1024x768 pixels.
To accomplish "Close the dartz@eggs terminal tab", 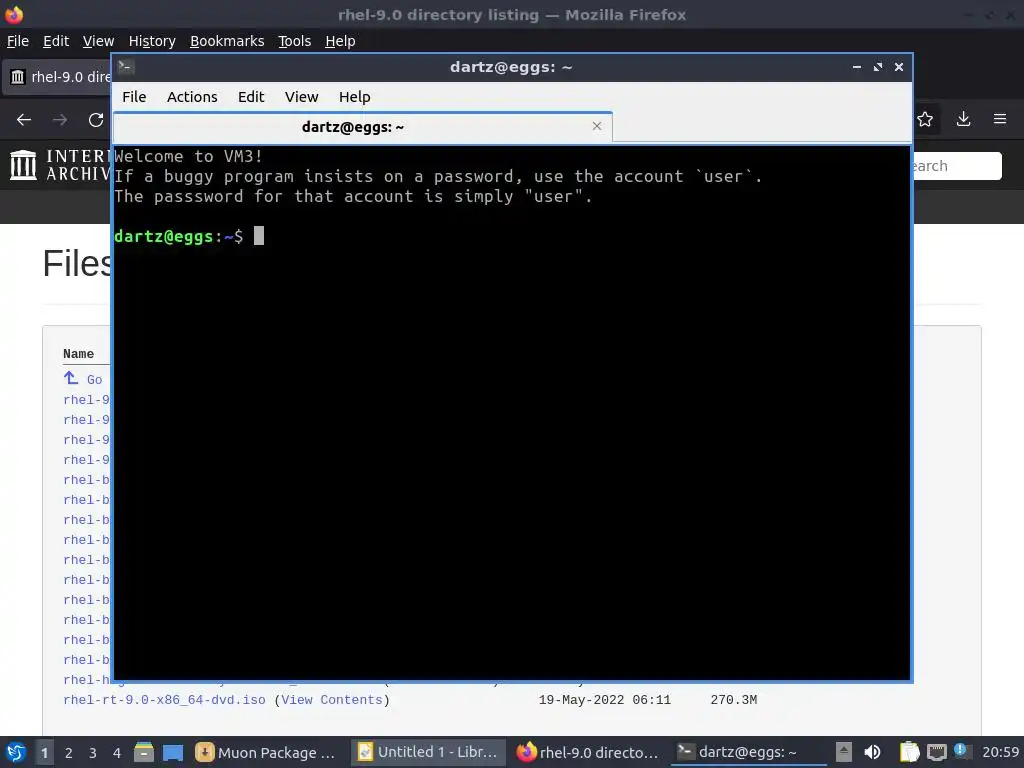I will (x=596, y=126).
